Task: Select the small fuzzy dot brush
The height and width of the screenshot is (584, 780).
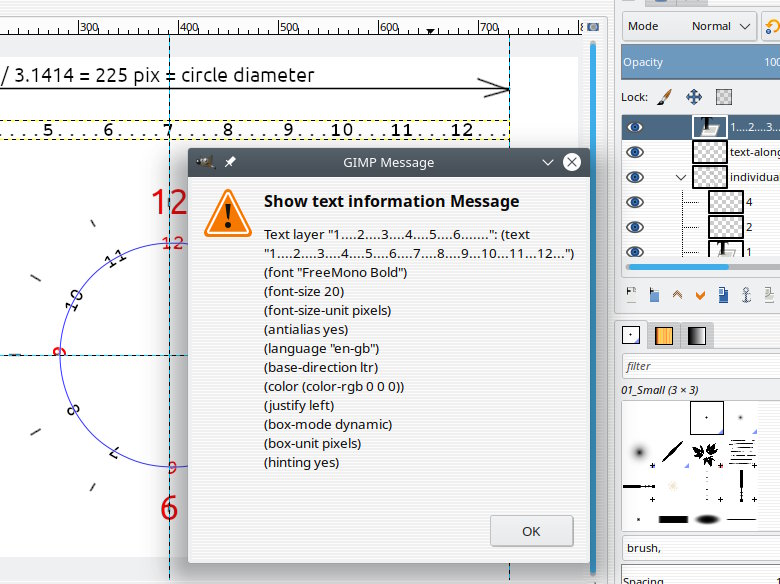Action: [741, 417]
